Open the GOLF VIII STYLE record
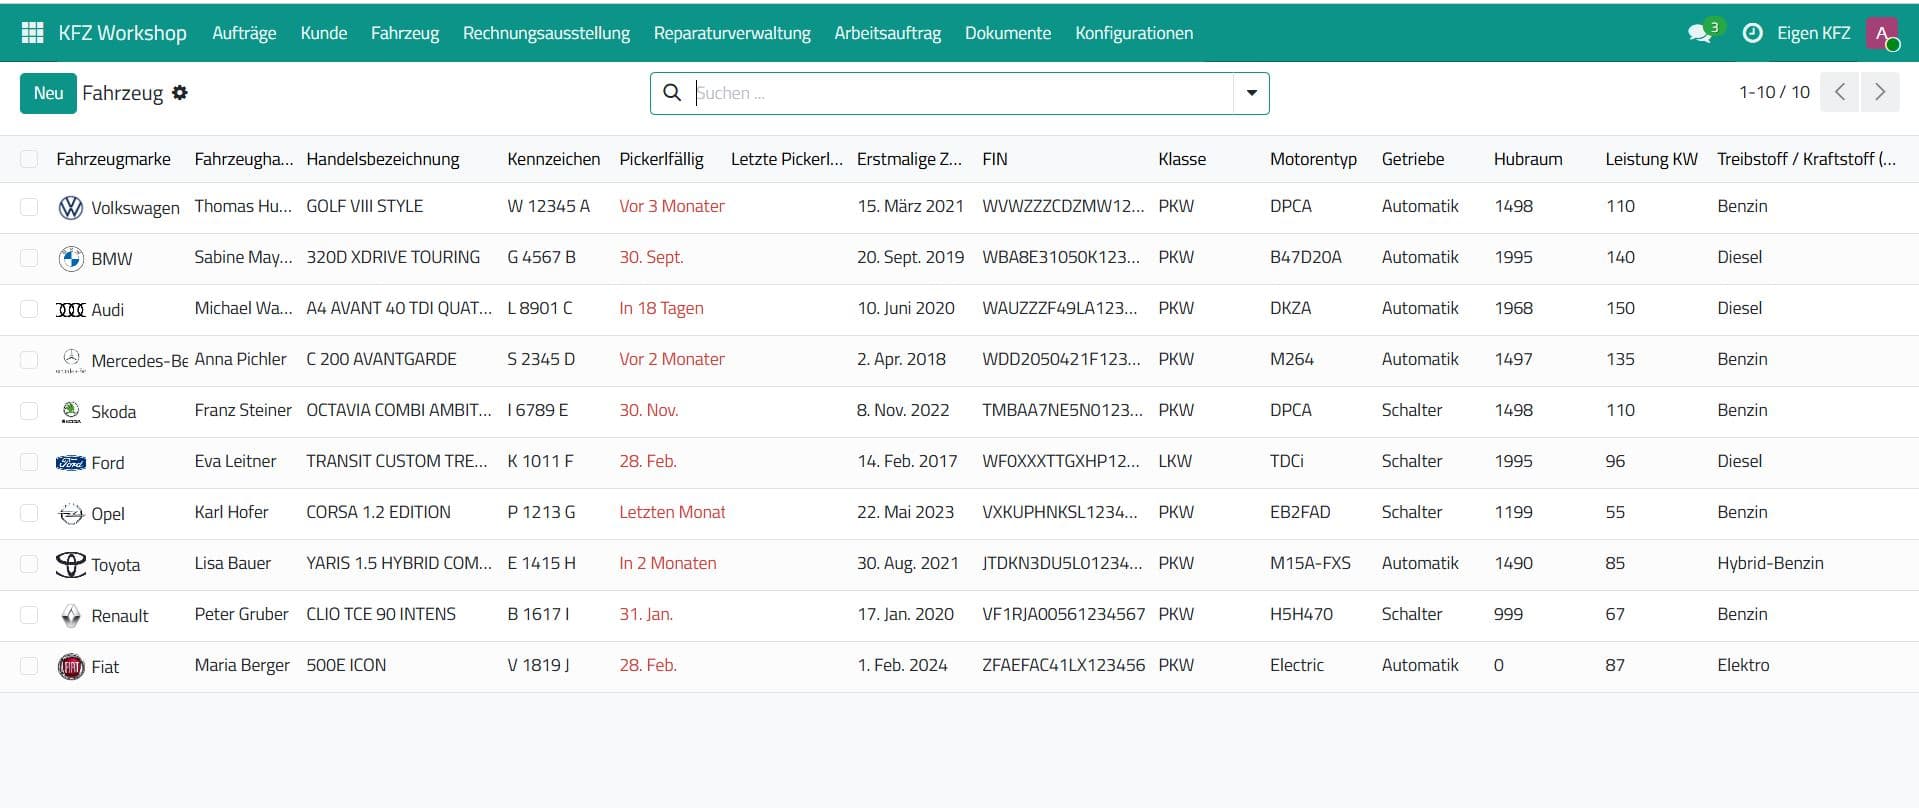 pyautogui.click(x=365, y=206)
